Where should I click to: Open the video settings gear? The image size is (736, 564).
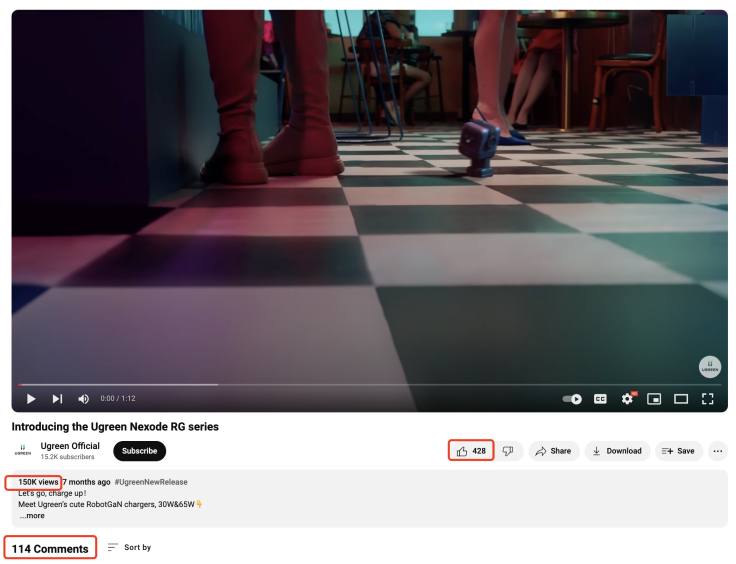click(627, 399)
